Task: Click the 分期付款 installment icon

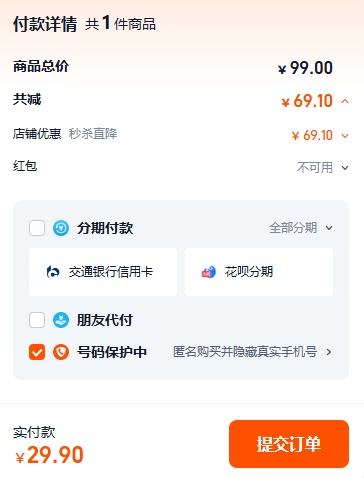Action: (61, 228)
